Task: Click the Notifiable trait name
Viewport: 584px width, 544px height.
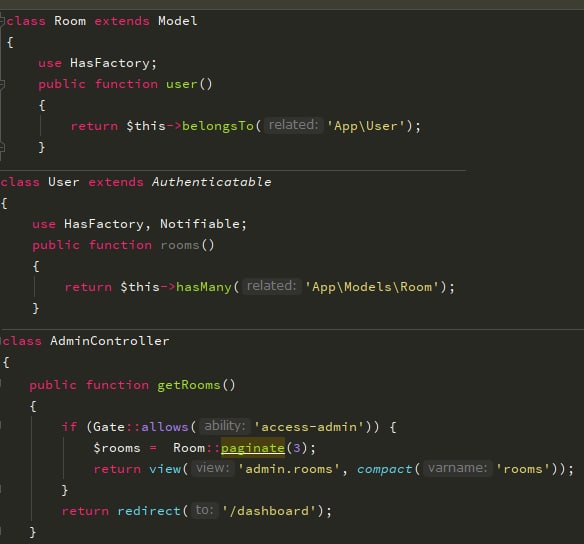Action: 199,224
